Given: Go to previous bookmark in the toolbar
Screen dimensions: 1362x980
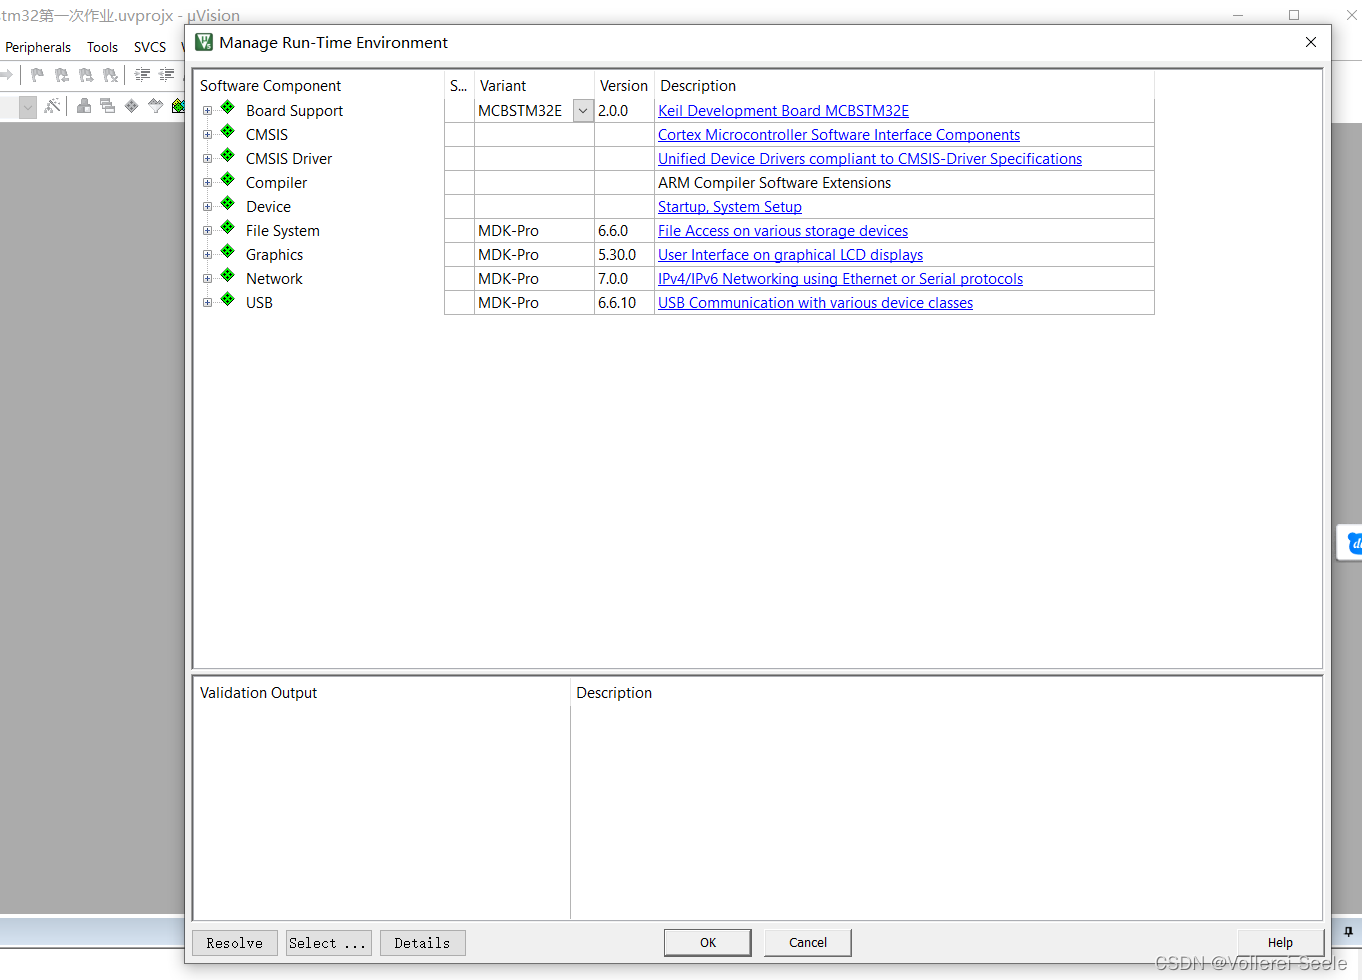Looking at the screenshot, I should (x=62, y=75).
